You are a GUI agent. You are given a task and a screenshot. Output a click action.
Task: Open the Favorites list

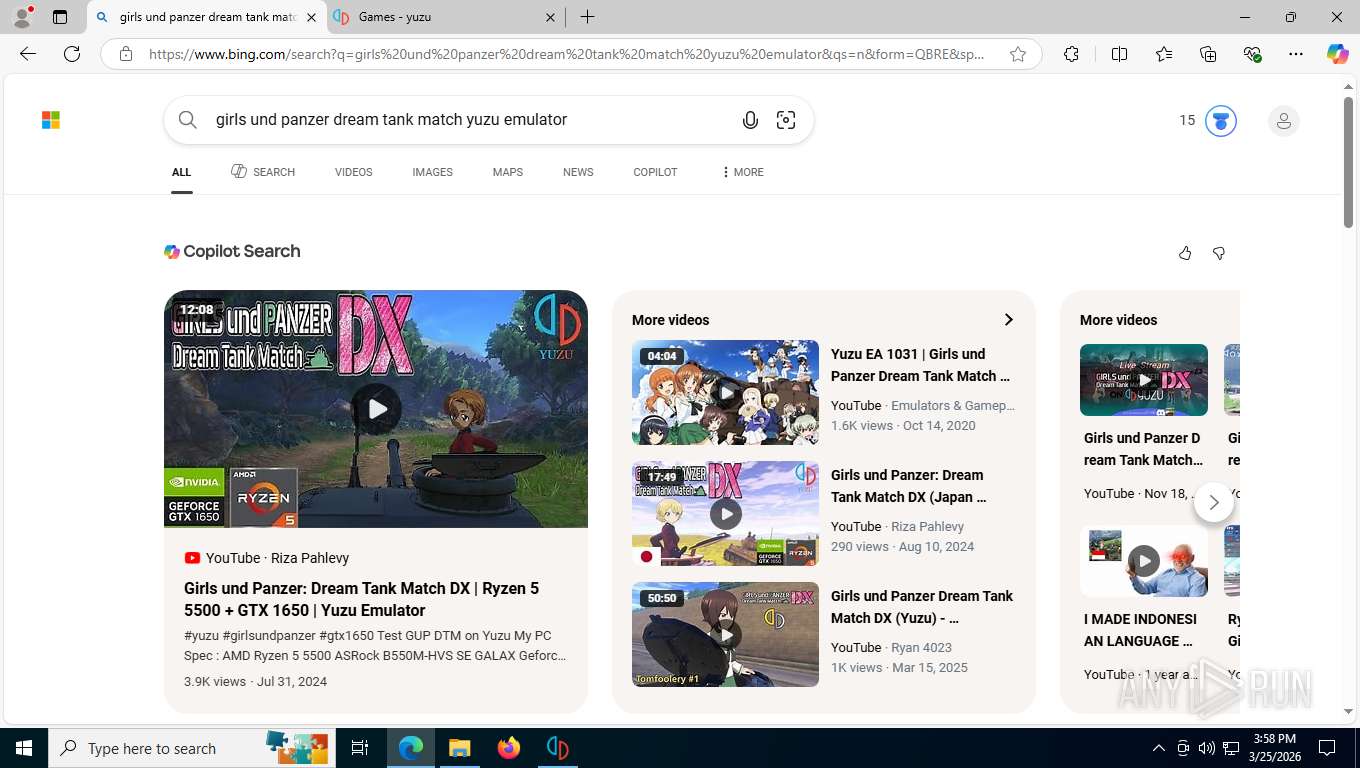[1164, 54]
